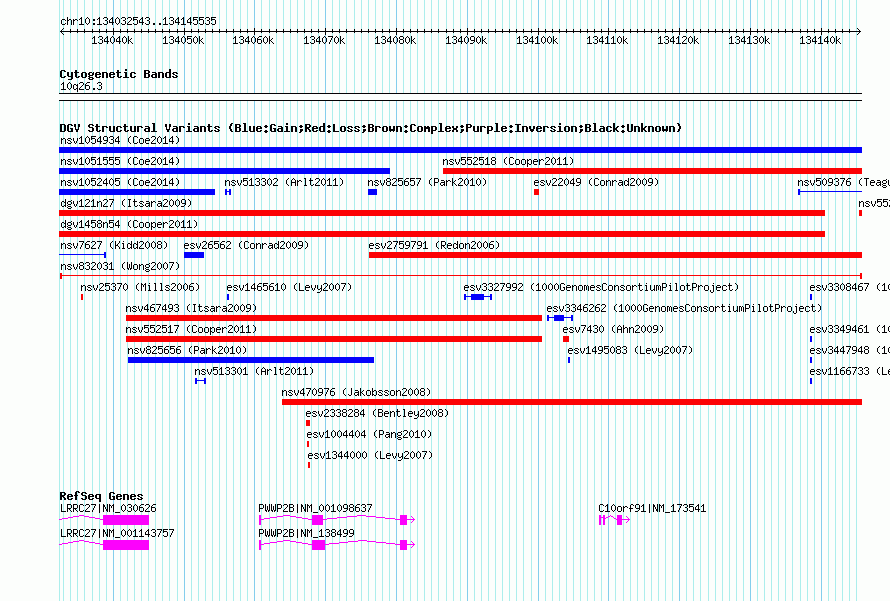Open the esv1166733 variant label
The height and width of the screenshot is (601, 890).
click(849, 371)
